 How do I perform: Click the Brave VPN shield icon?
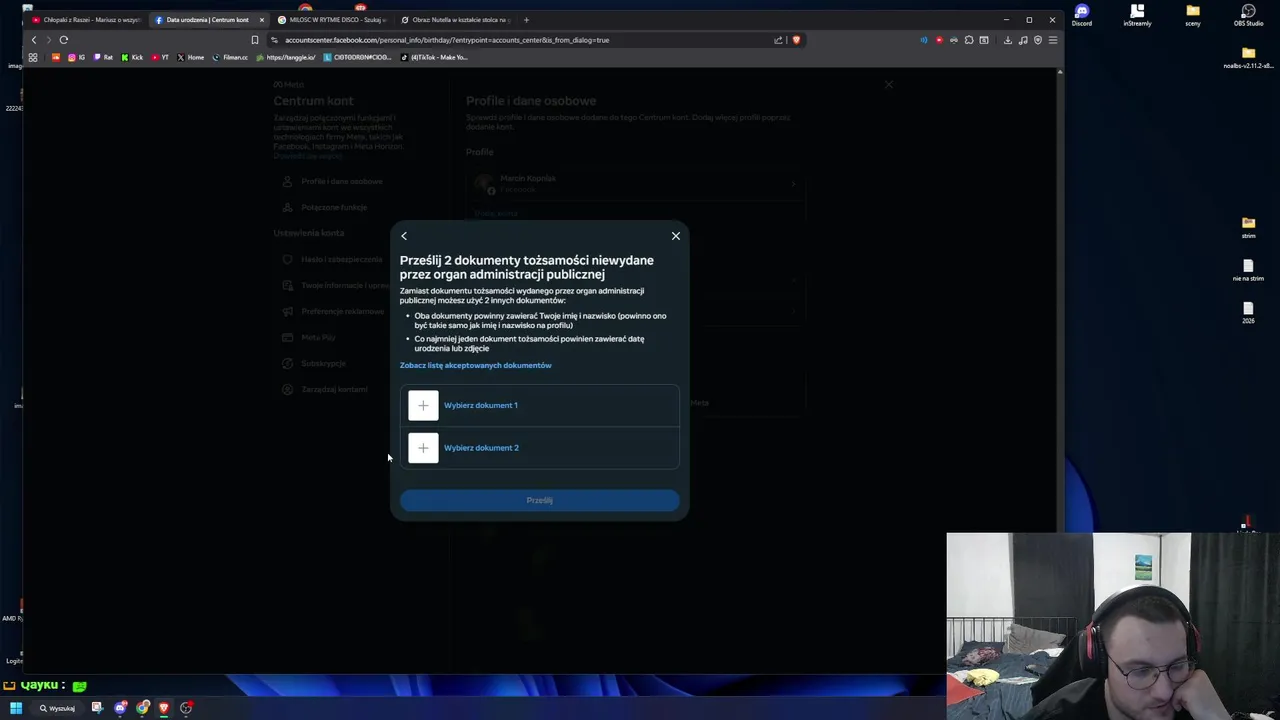(x=1038, y=40)
